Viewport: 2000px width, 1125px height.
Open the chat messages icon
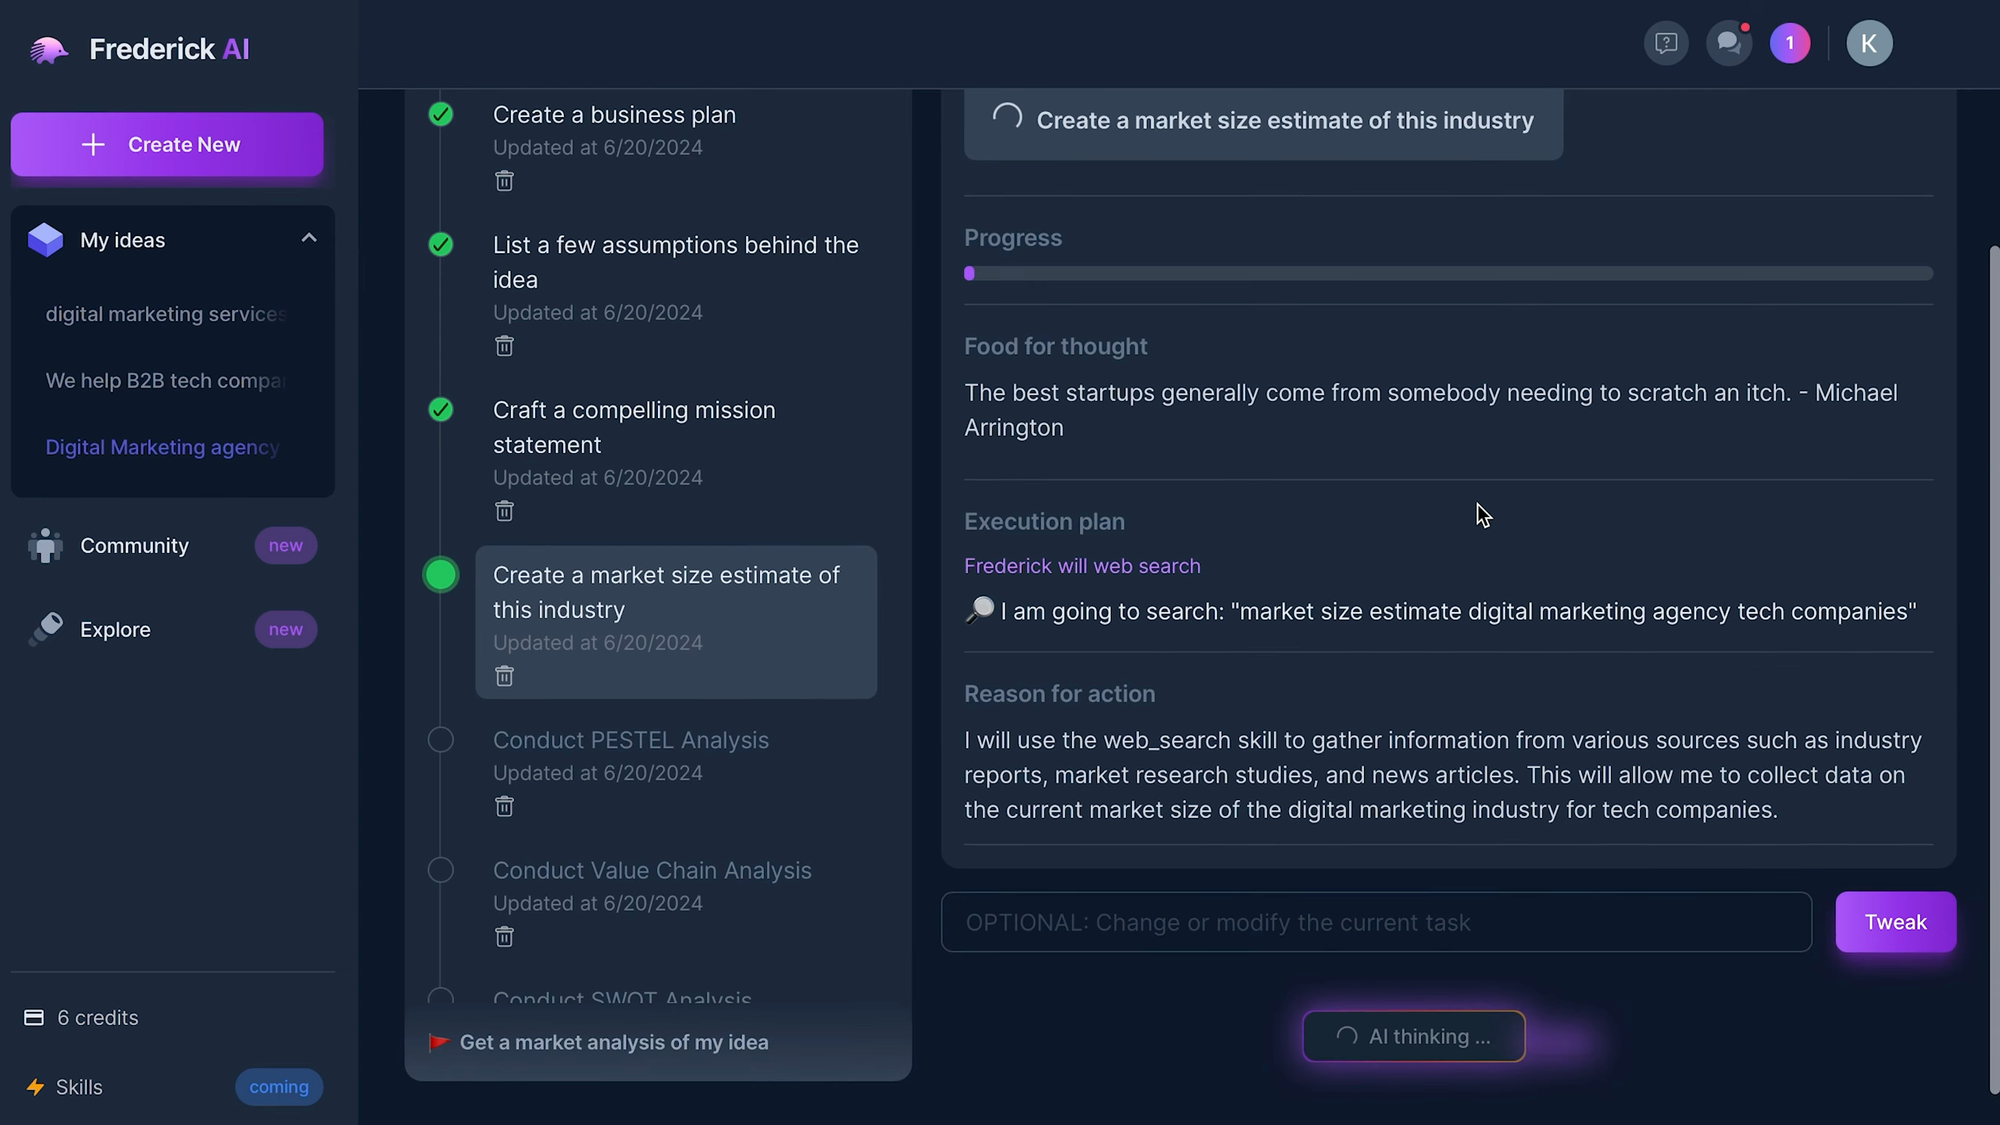tap(1728, 43)
